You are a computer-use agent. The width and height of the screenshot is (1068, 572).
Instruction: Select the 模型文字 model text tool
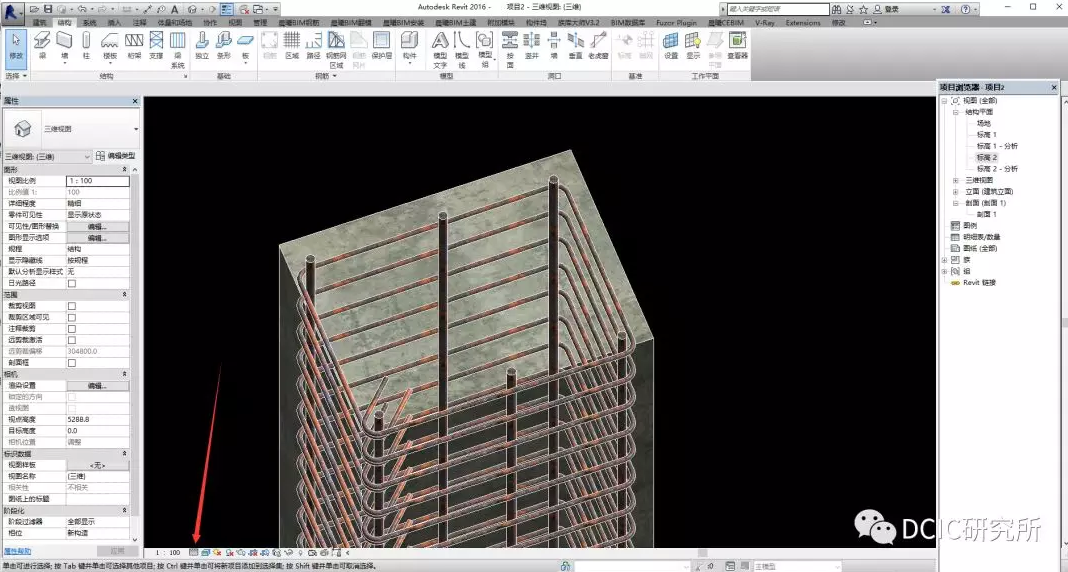click(441, 49)
